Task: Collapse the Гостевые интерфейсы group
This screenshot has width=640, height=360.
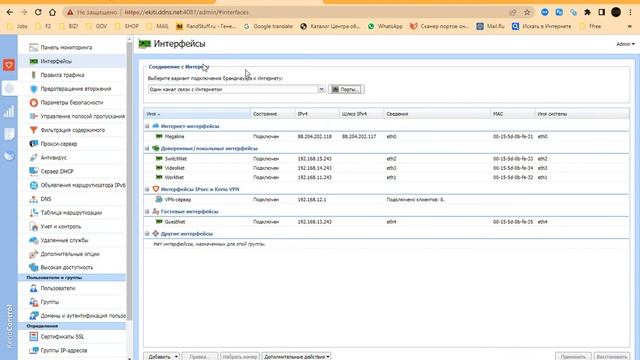Action: click(x=147, y=211)
